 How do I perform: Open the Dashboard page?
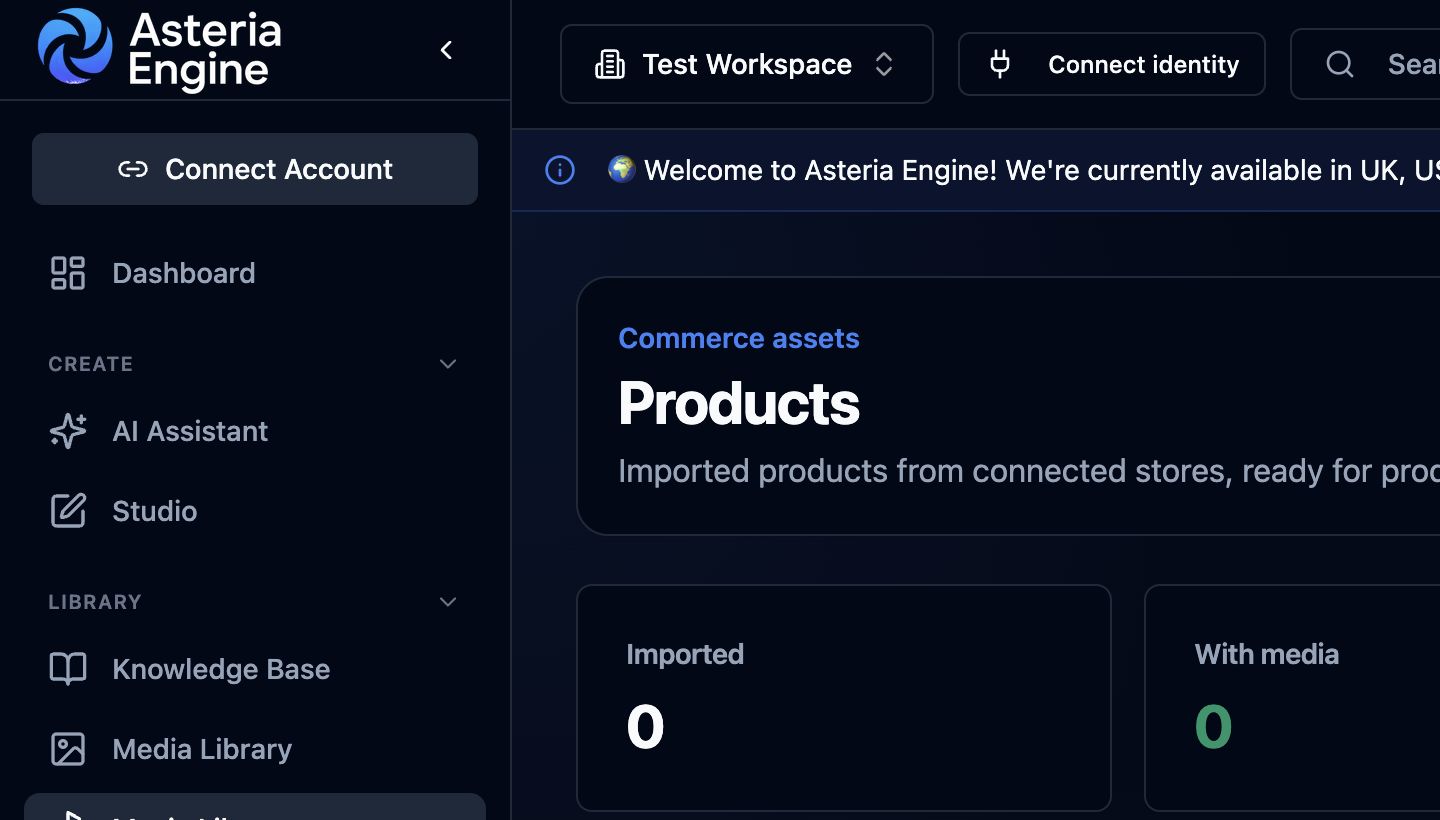click(255, 273)
